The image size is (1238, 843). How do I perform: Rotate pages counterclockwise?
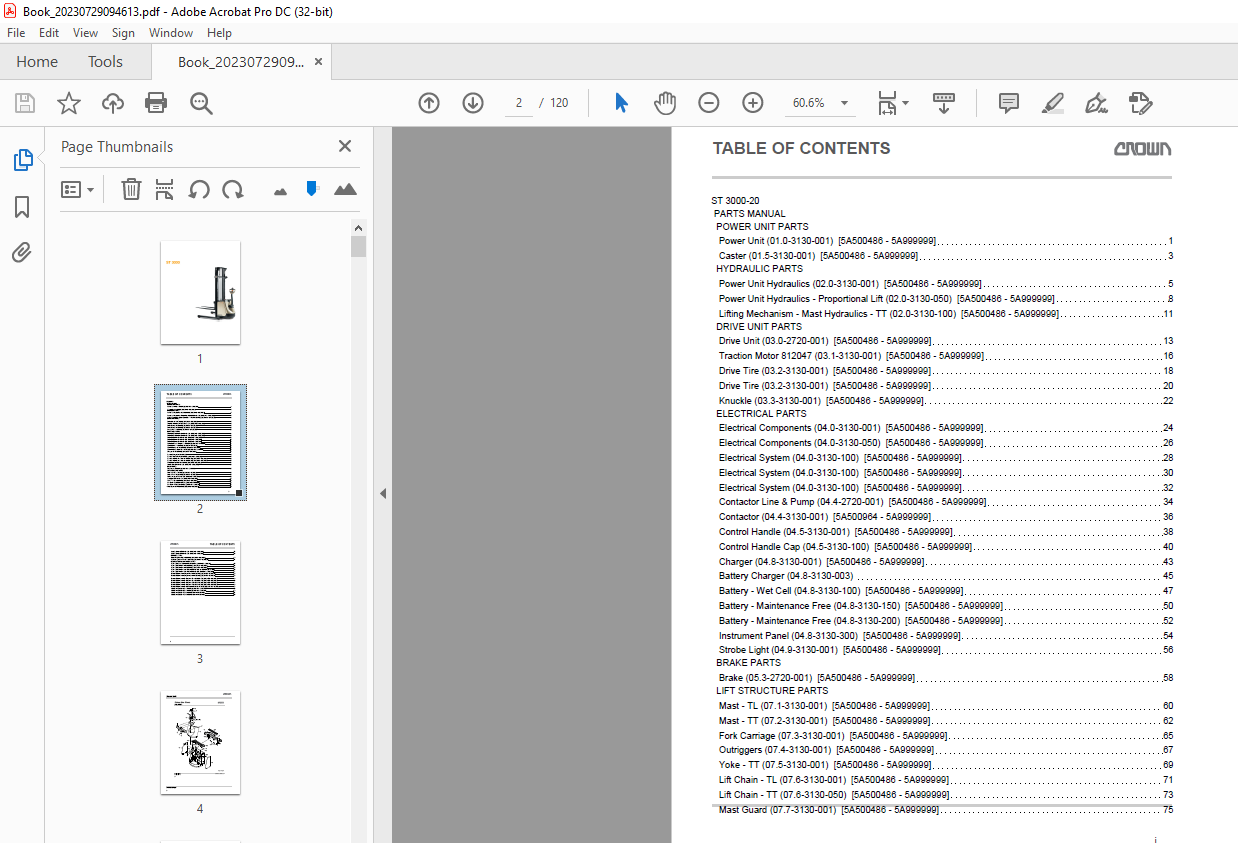pyautogui.click(x=199, y=189)
